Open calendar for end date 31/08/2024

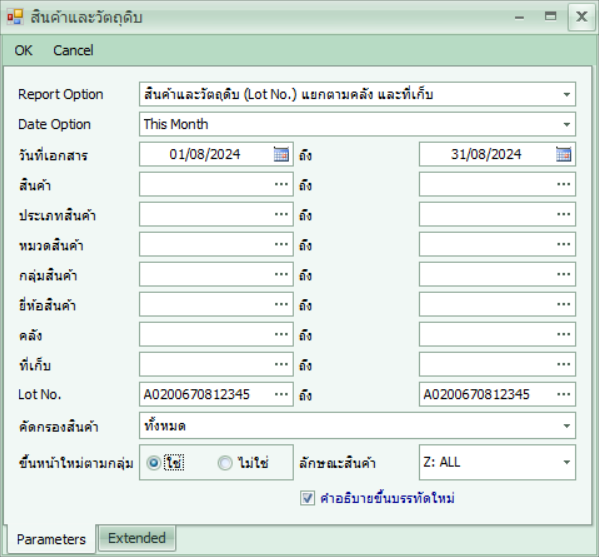click(563, 154)
